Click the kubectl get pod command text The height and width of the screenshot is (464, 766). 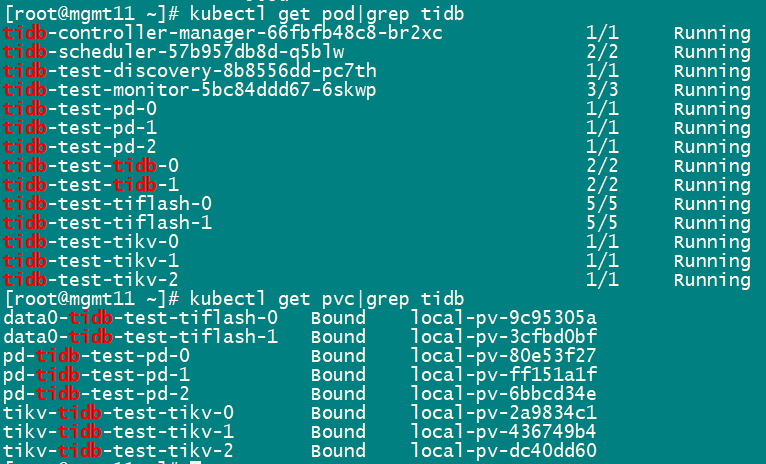[322, 14]
